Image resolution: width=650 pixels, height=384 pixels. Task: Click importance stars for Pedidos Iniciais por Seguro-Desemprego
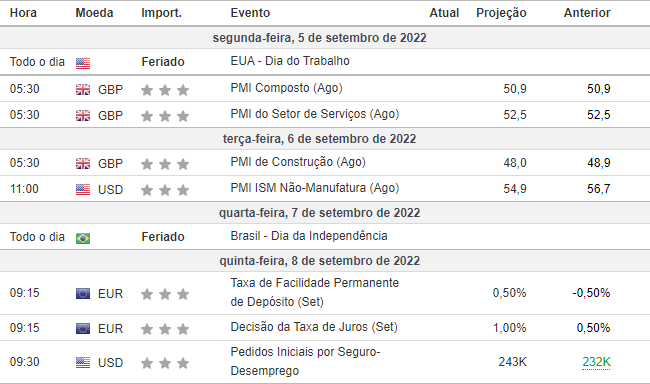coord(165,363)
